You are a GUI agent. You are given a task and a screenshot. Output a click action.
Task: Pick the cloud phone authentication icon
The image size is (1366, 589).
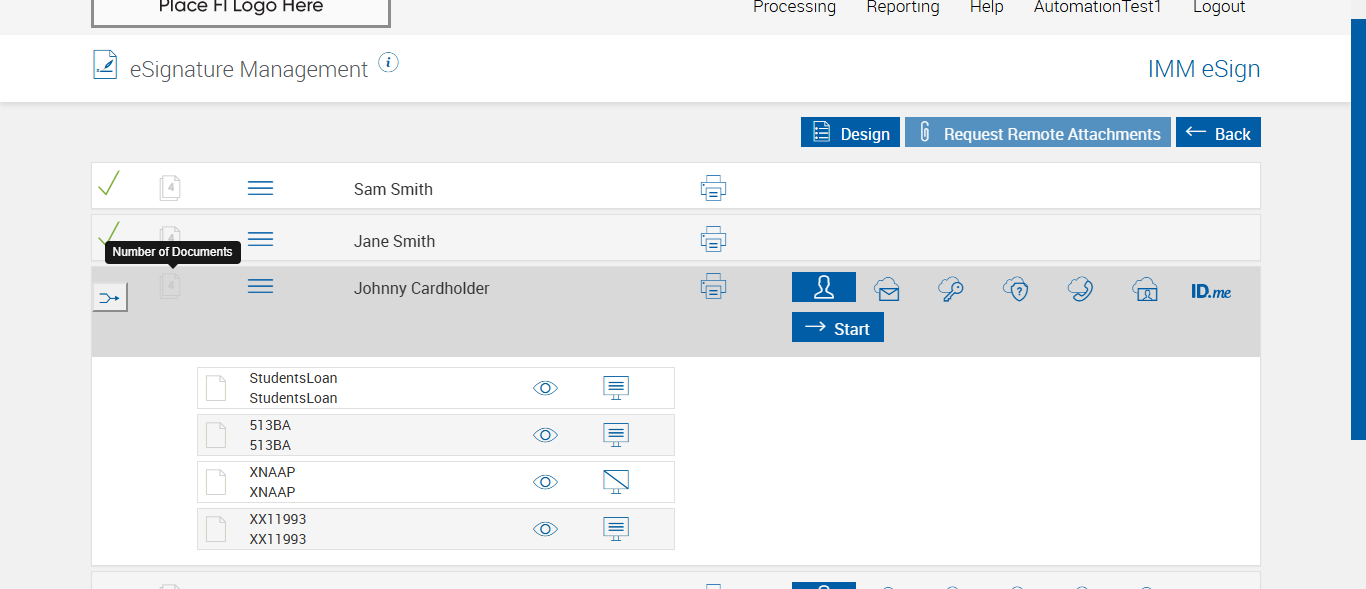1080,290
